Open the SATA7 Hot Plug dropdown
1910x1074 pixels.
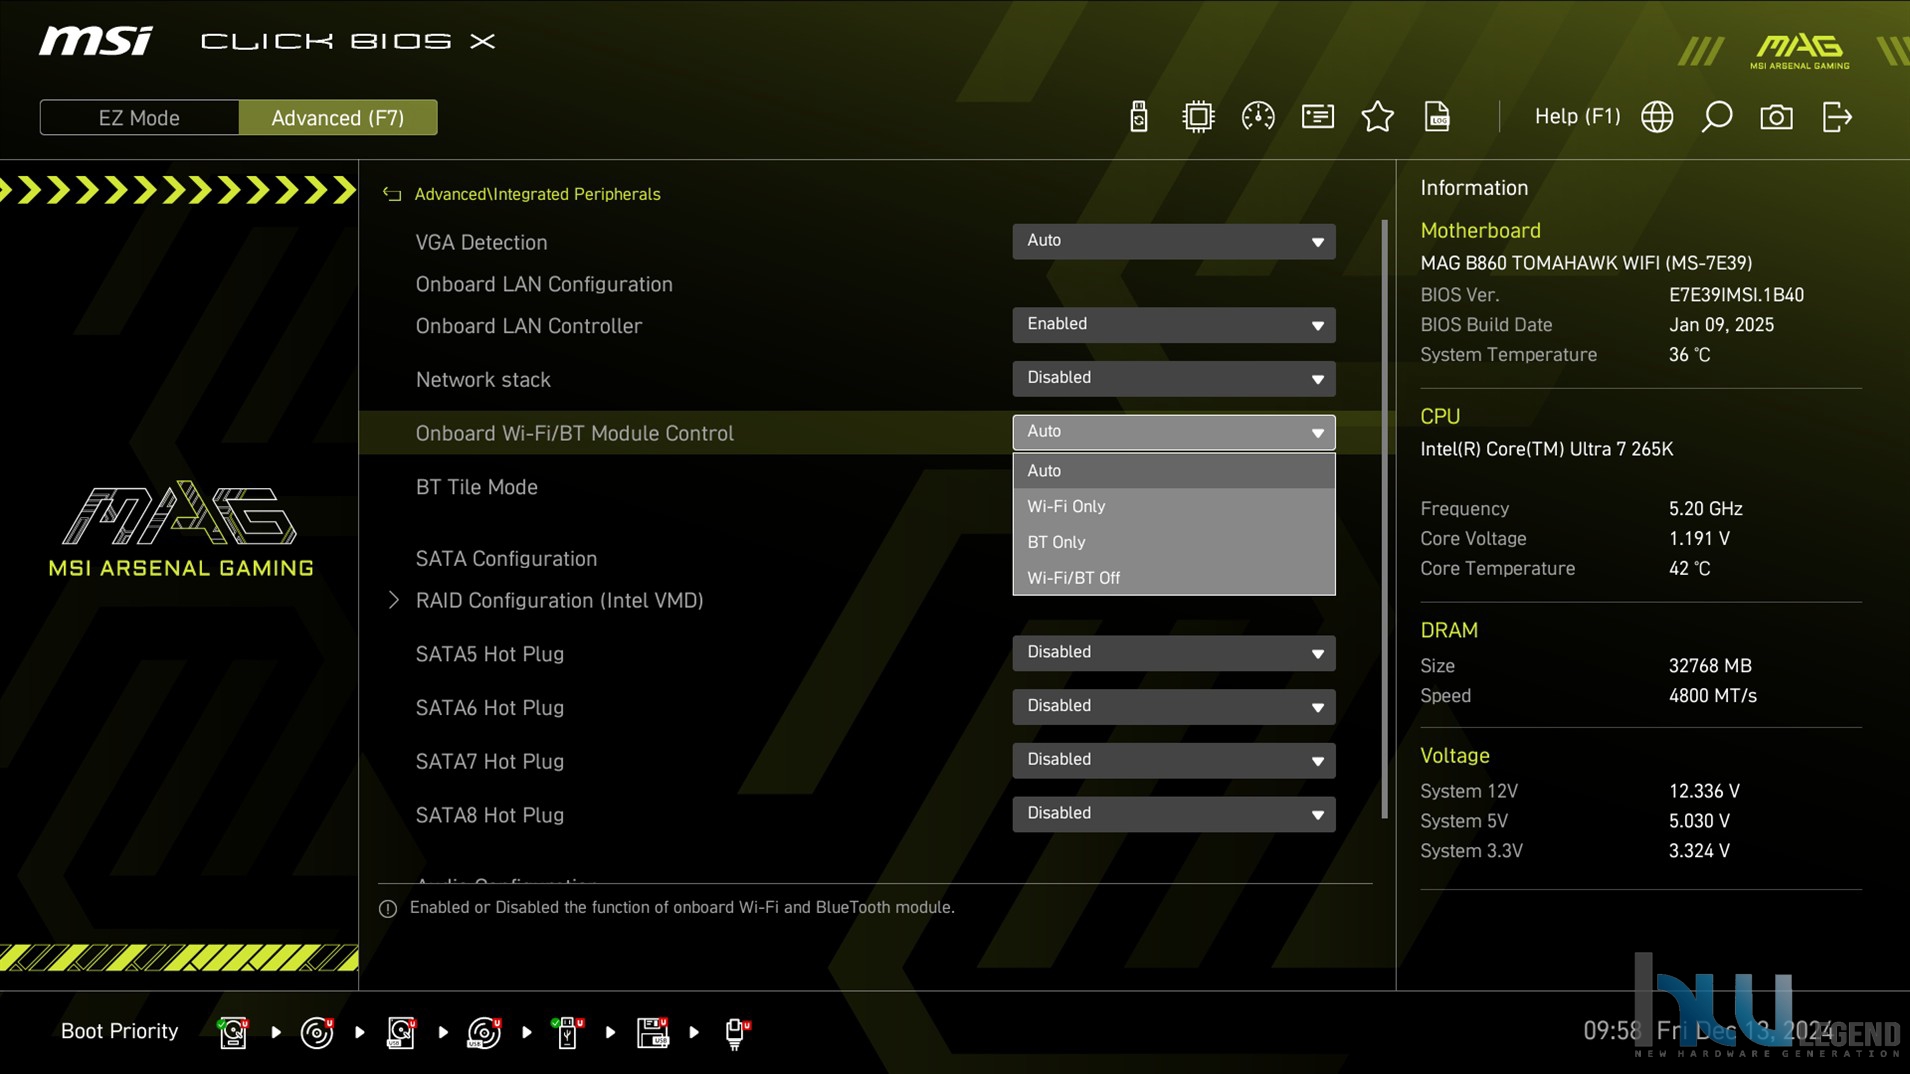pyautogui.click(x=1173, y=761)
